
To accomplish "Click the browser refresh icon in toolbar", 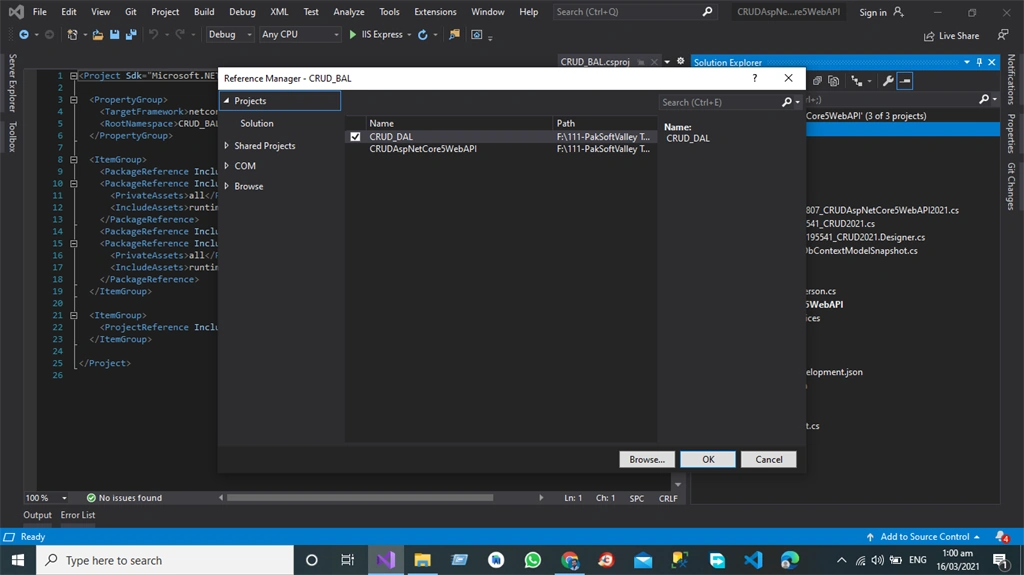I will tap(423, 35).
